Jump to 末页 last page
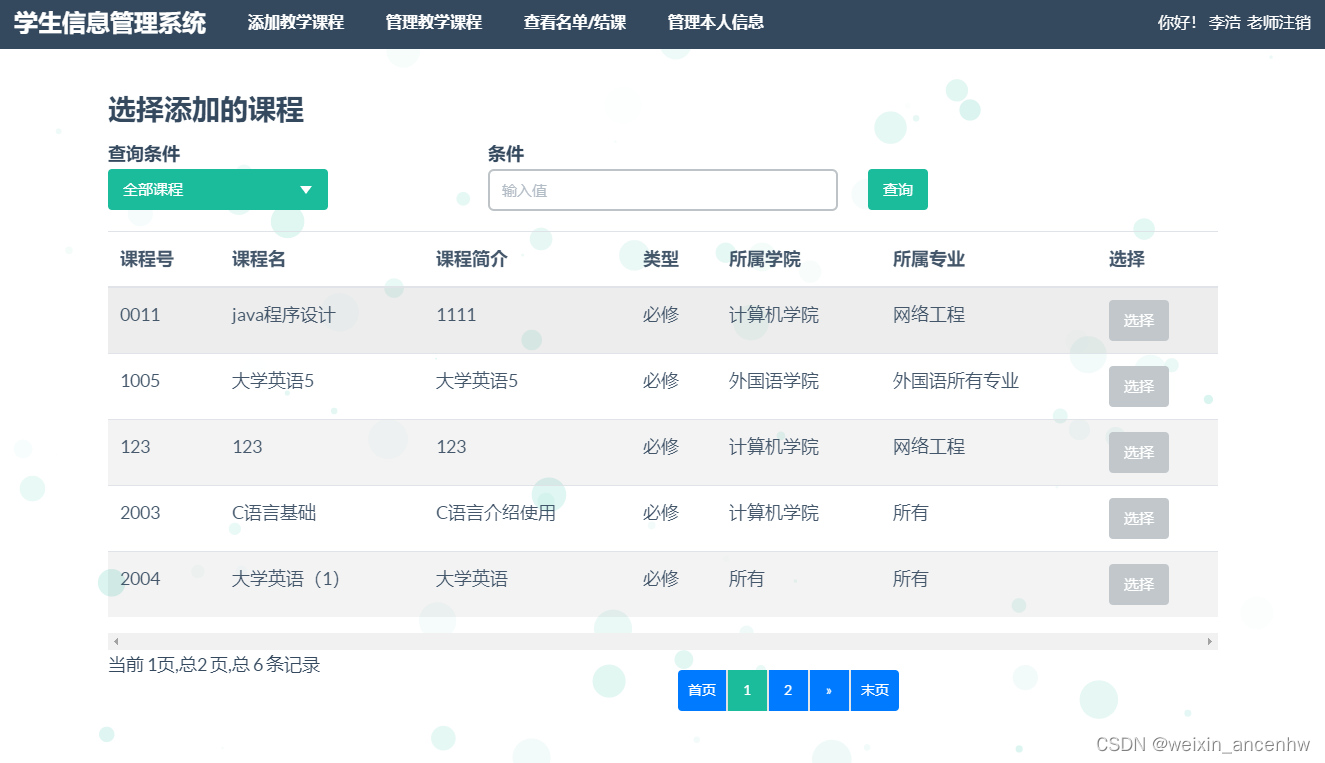Screen dimensions: 1325x763 click(x=874, y=690)
